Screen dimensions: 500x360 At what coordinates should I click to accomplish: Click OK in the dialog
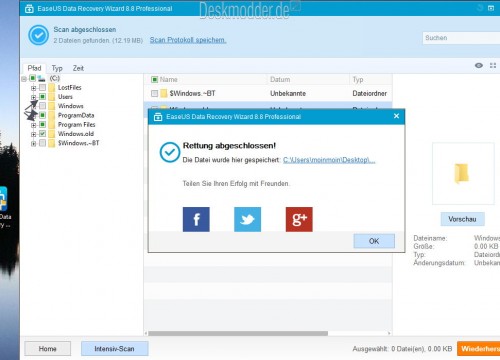pyautogui.click(x=374, y=241)
